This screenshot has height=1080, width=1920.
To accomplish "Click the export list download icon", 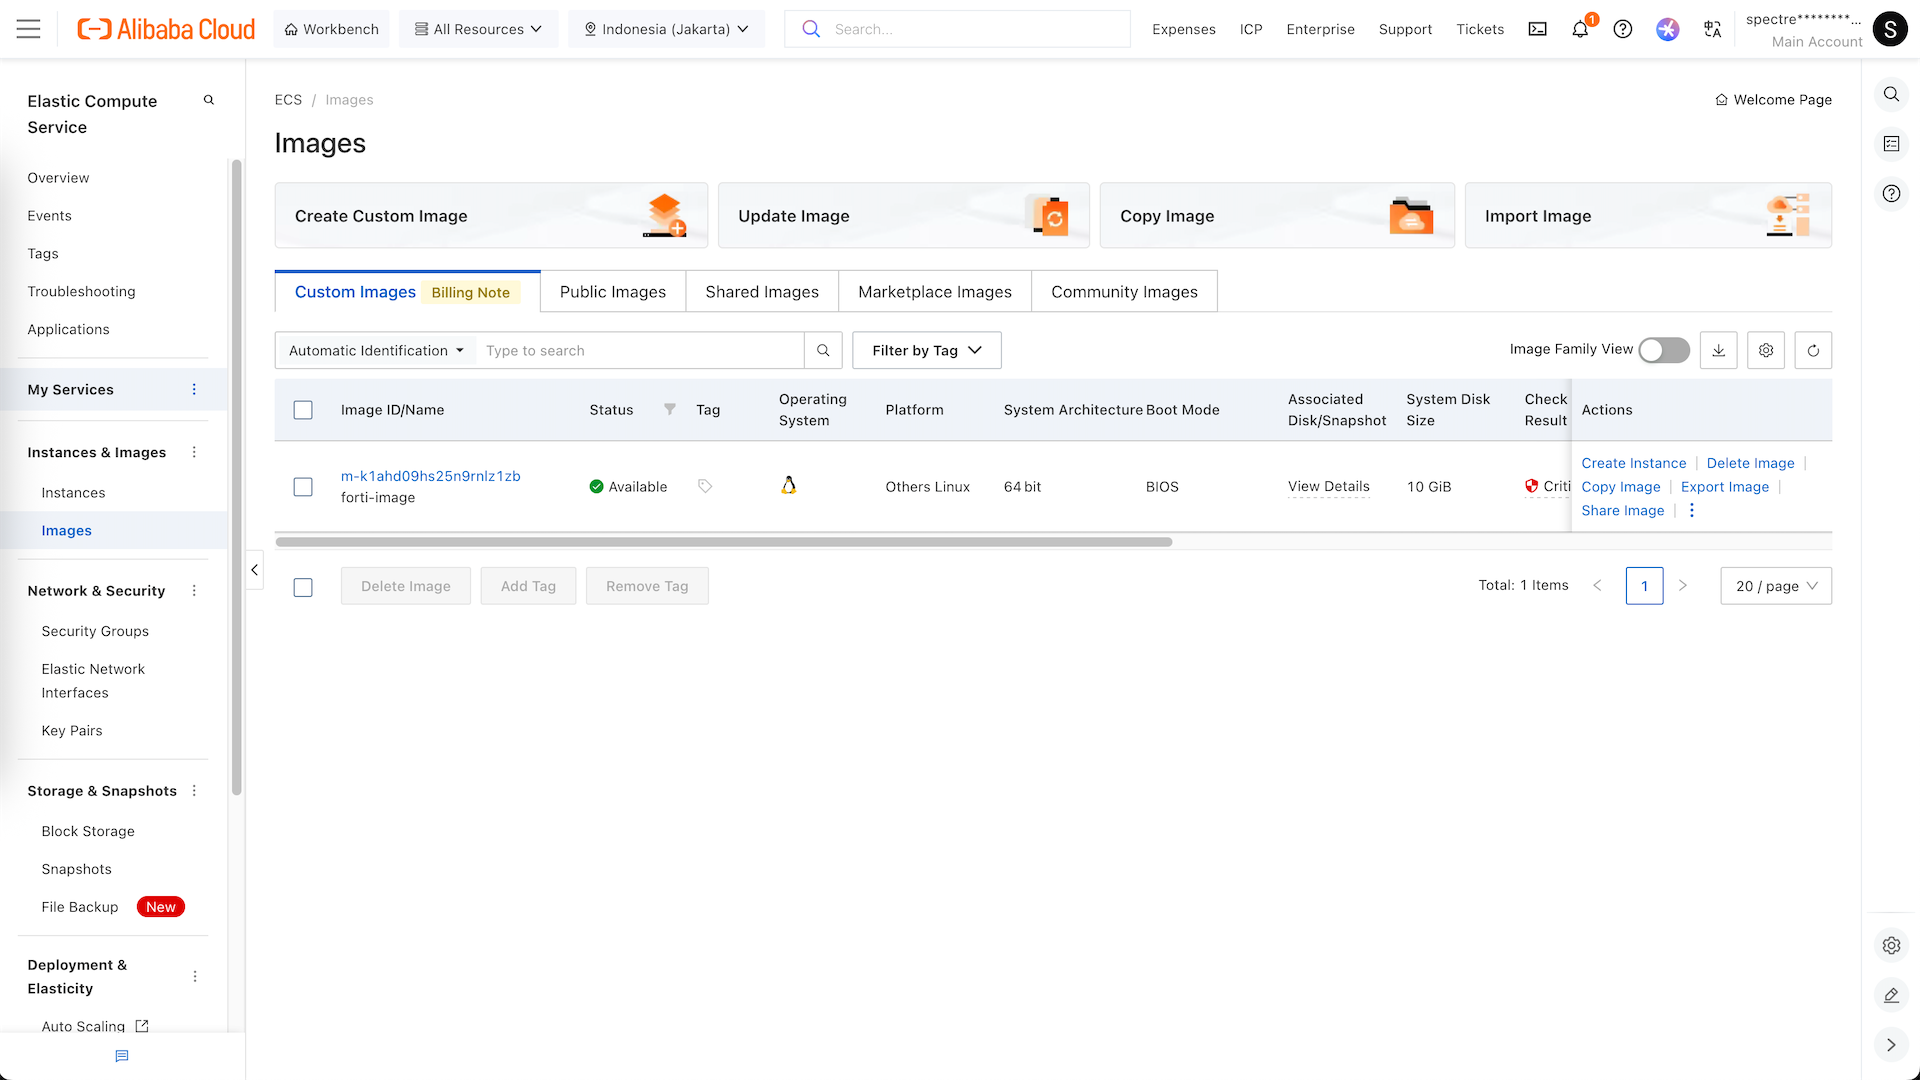I will tap(1718, 350).
